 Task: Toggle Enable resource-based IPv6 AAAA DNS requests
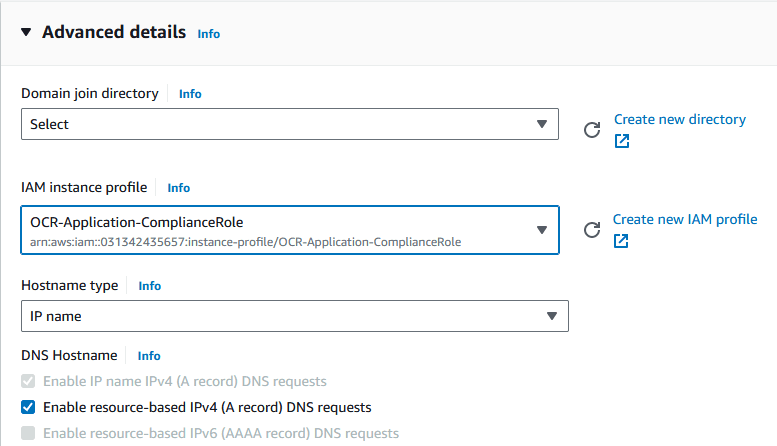click(28, 433)
